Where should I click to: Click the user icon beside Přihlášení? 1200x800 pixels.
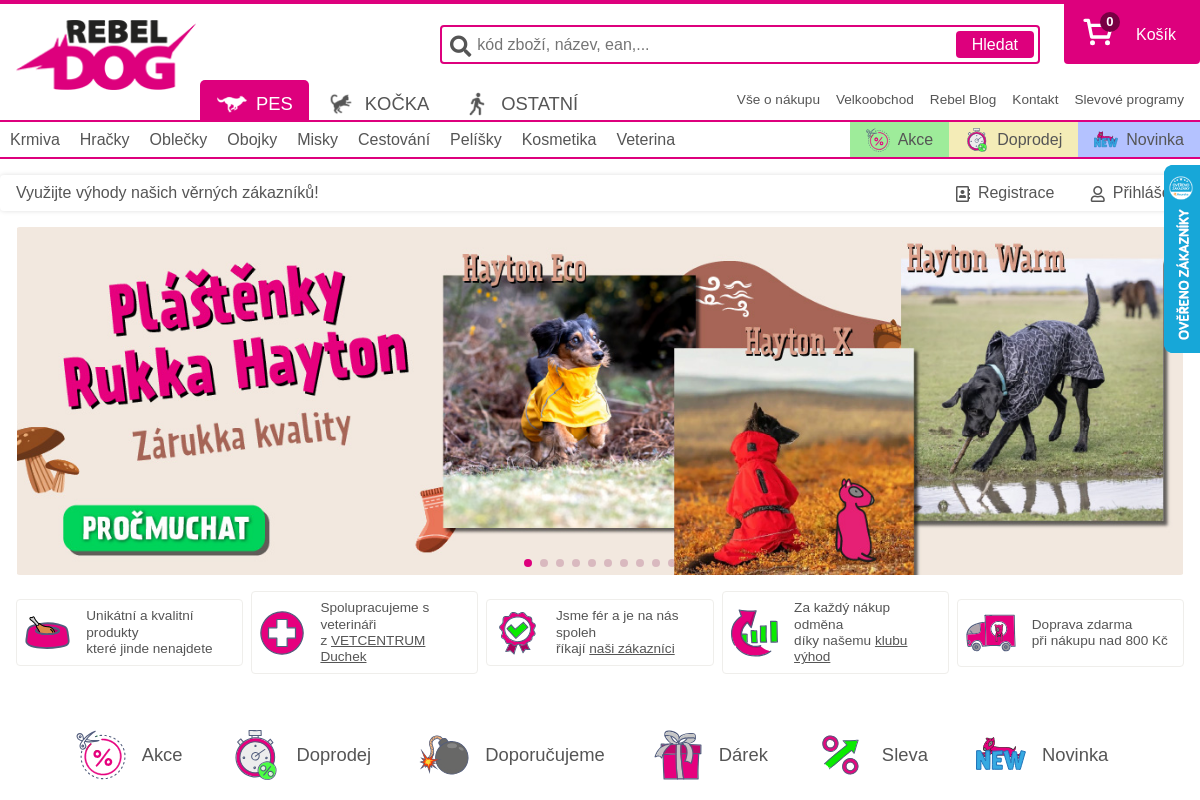click(1098, 194)
